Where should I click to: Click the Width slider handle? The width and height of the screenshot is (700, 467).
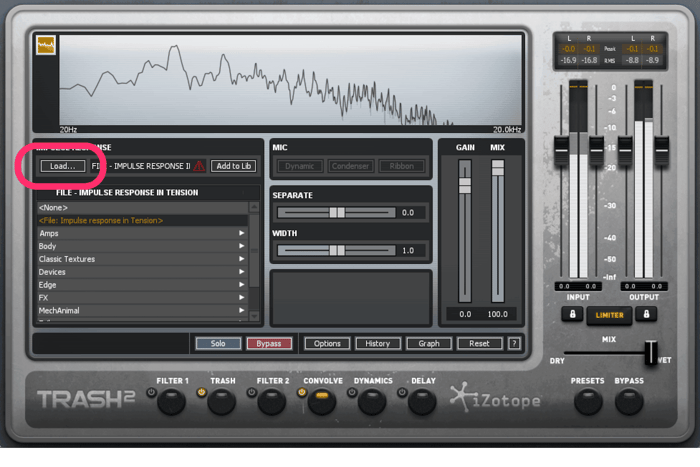pyautogui.click(x=337, y=250)
